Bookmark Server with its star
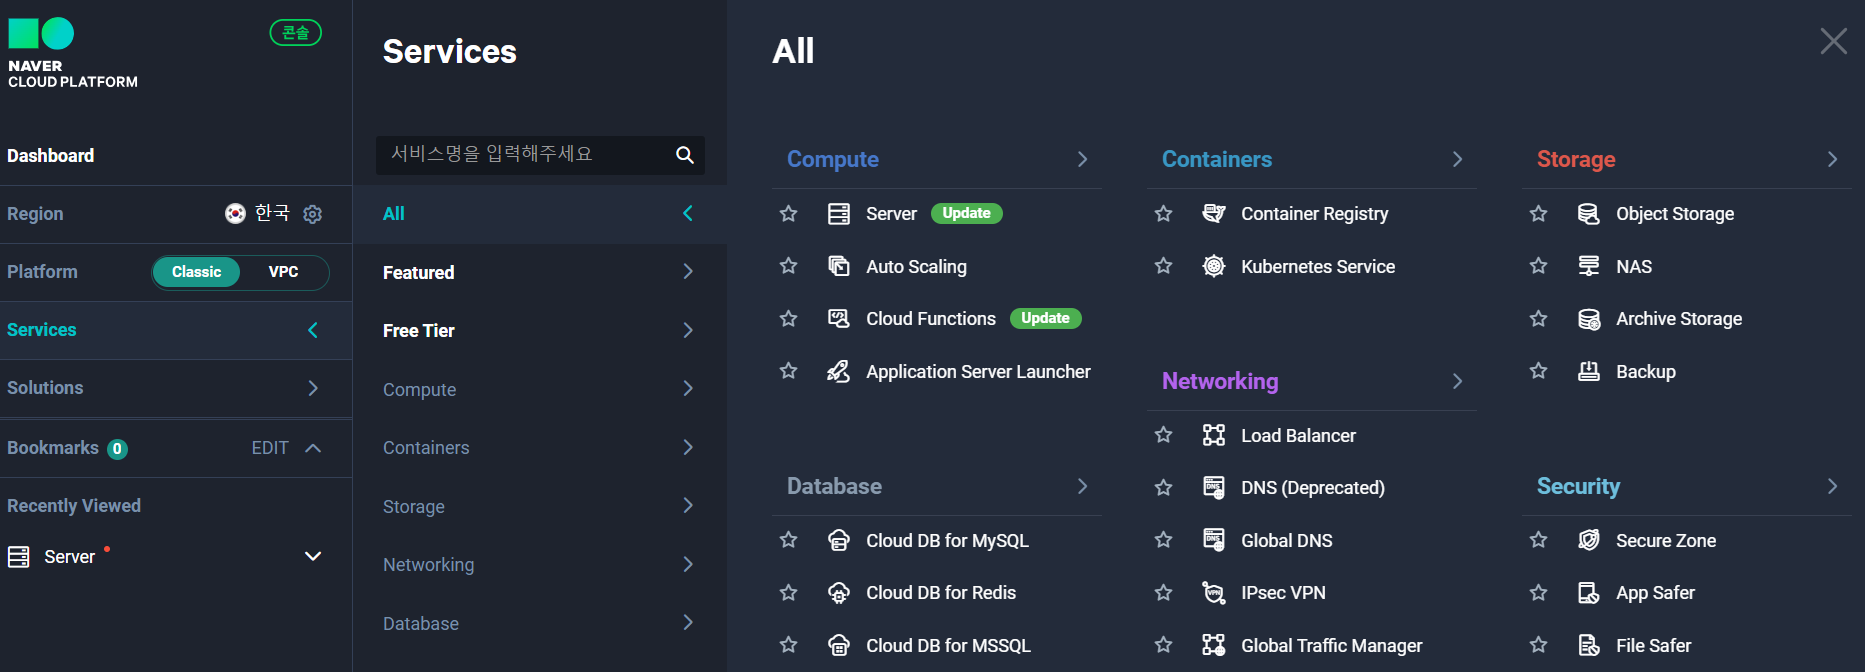This screenshot has width=1865, height=672. point(789,213)
